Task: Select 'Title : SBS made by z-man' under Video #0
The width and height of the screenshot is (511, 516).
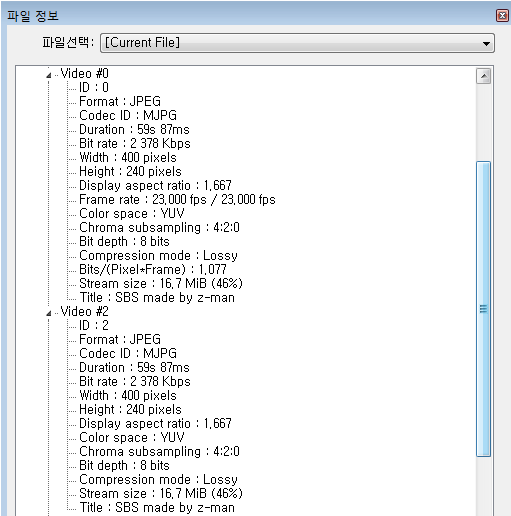Action: point(157,297)
